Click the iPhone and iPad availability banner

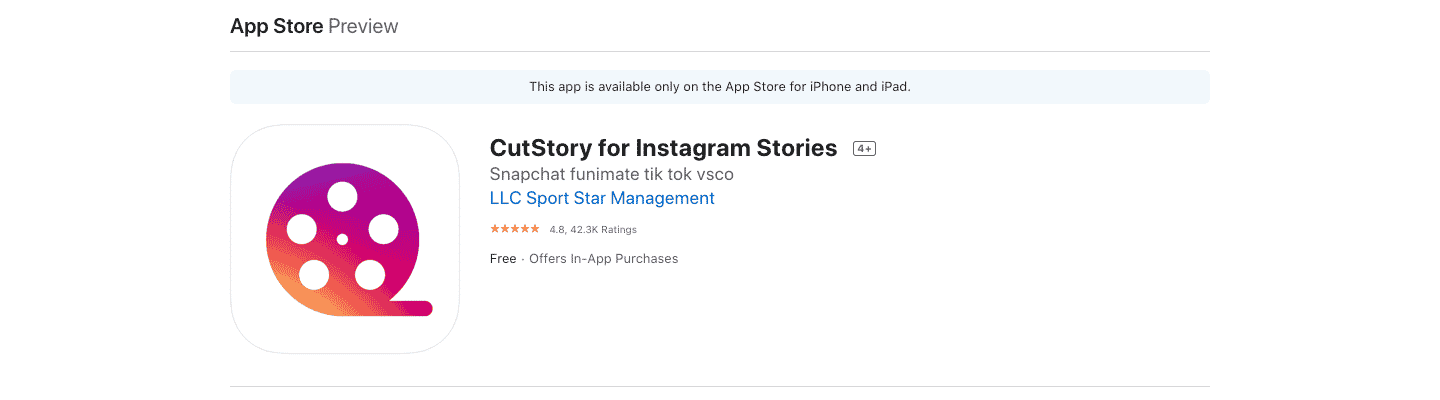(720, 87)
